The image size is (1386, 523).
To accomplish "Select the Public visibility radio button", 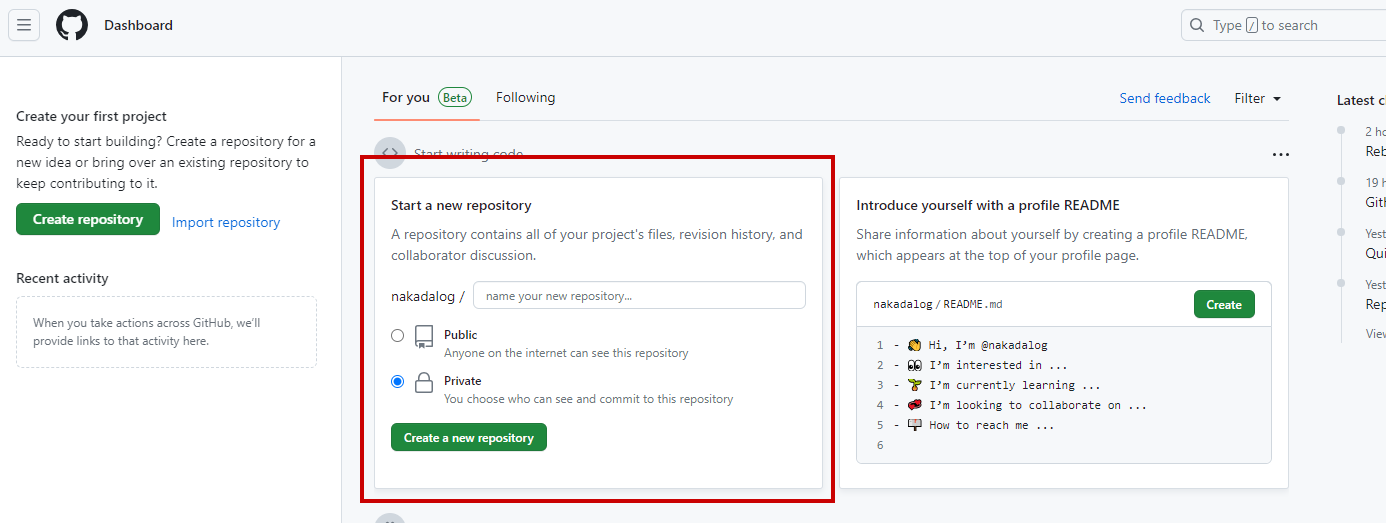I will pos(398,336).
